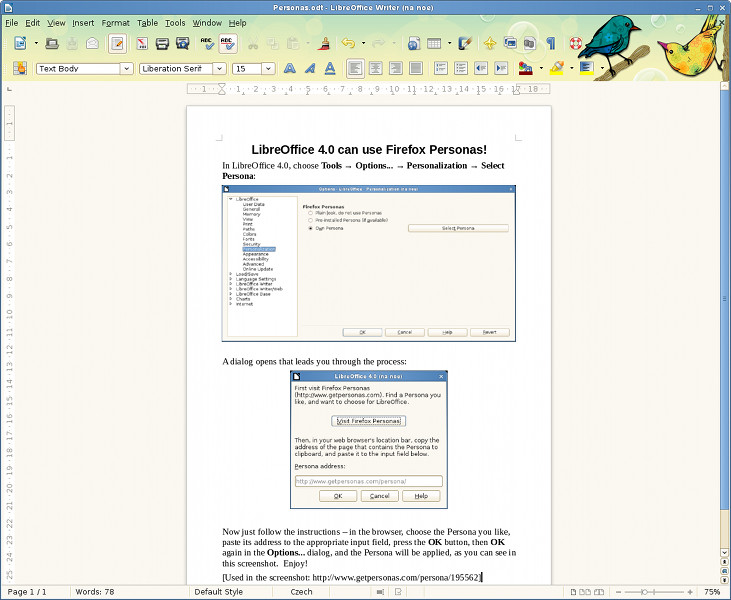731x600 pixels.
Task: Expand the Liberation Serif font name dropdown
Action: (220, 69)
